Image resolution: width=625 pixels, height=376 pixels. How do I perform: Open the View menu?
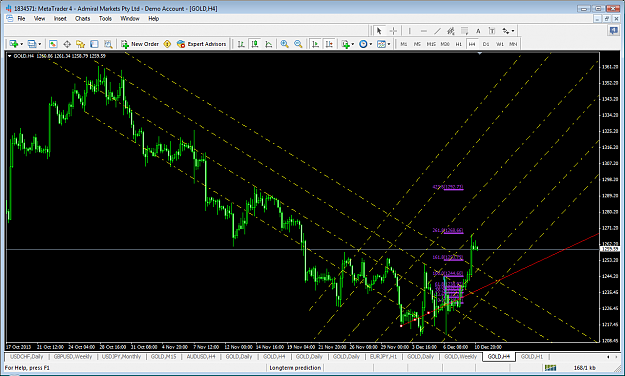39,18
